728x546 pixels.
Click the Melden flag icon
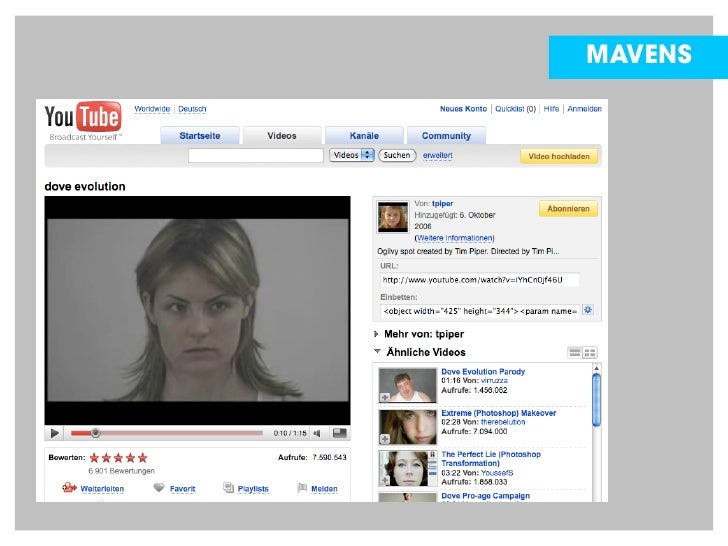tap(302, 488)
